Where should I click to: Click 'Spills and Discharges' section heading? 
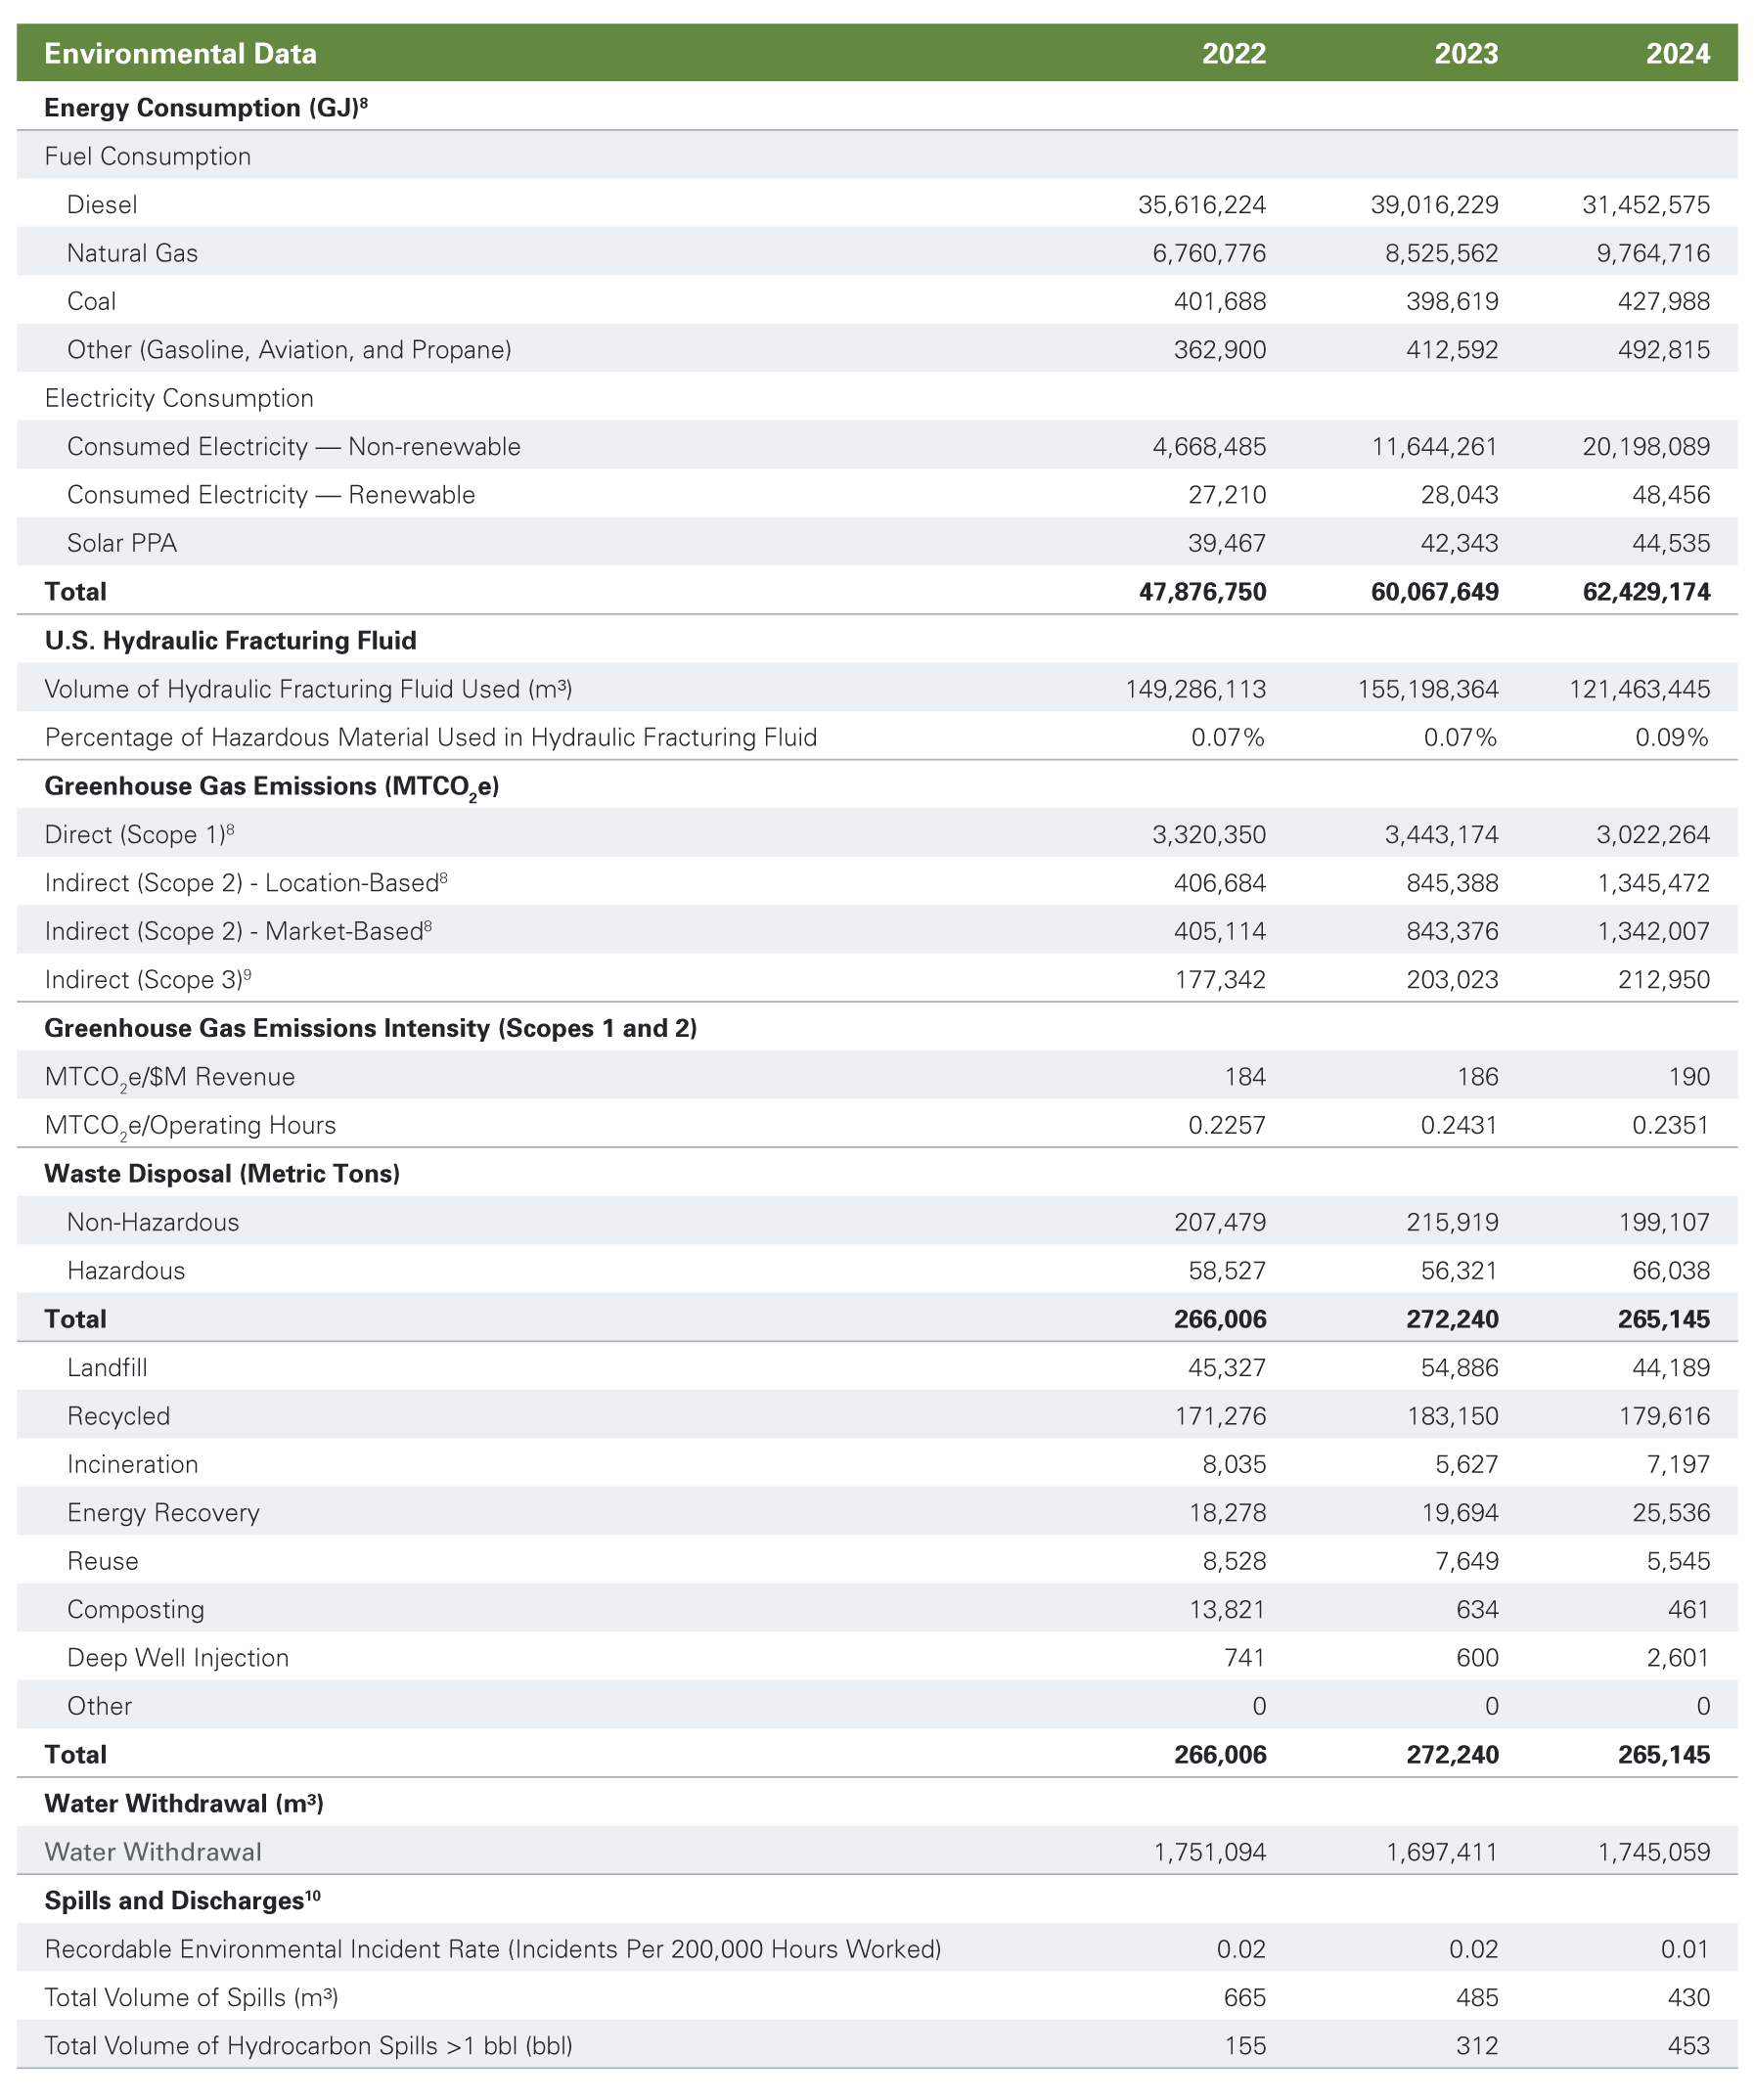pyautogui.click(x=183, y=1900)
